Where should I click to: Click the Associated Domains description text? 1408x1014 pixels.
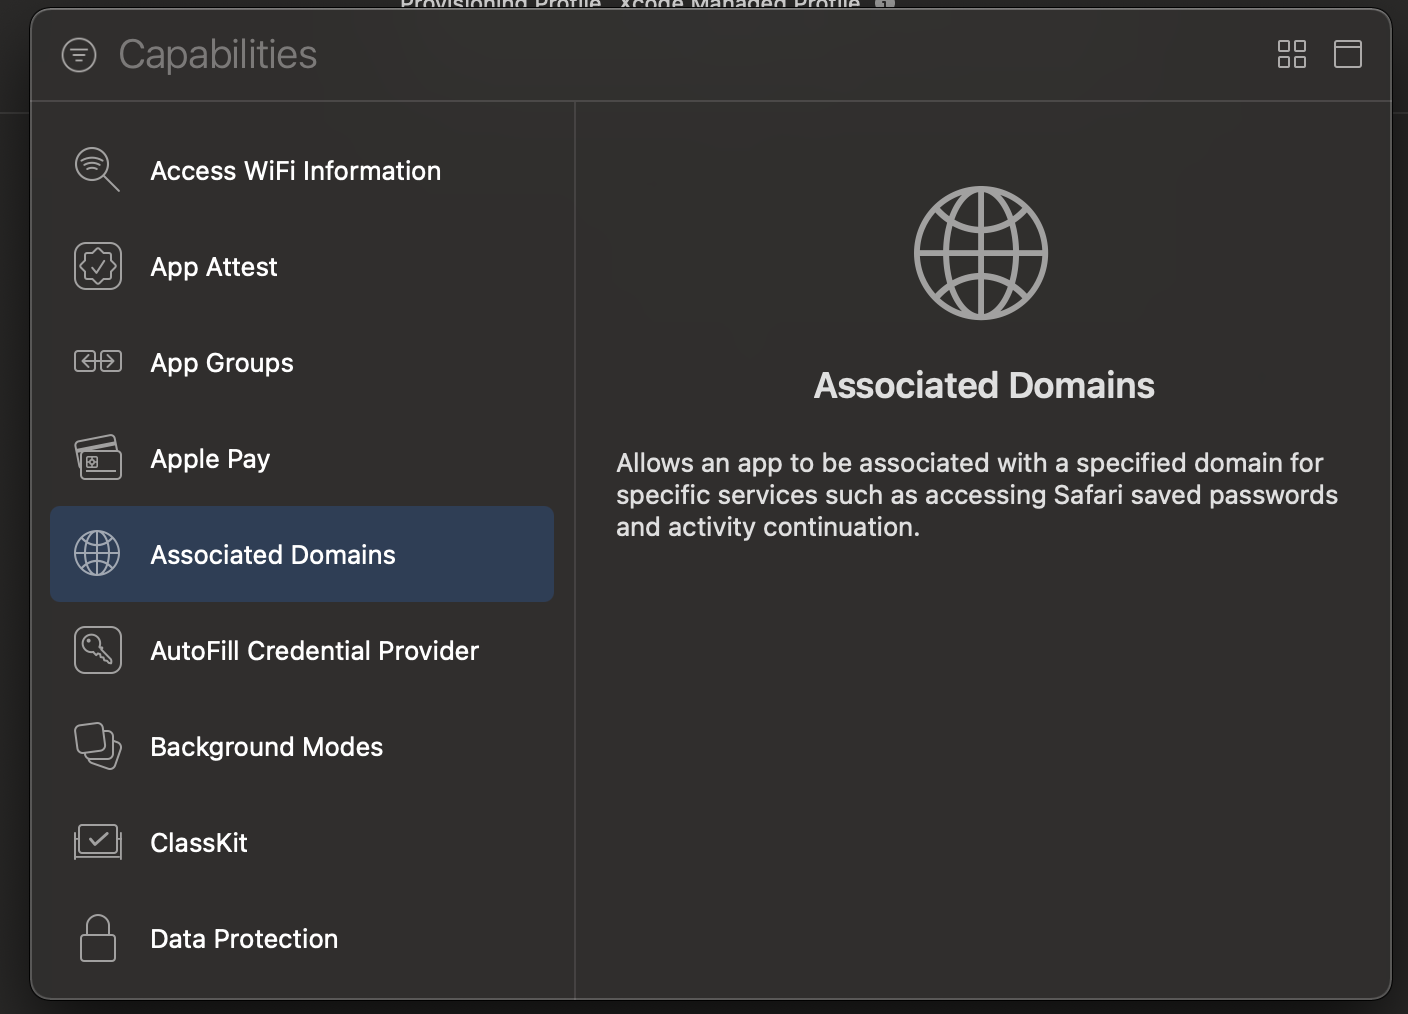click(x=976, y=495)
